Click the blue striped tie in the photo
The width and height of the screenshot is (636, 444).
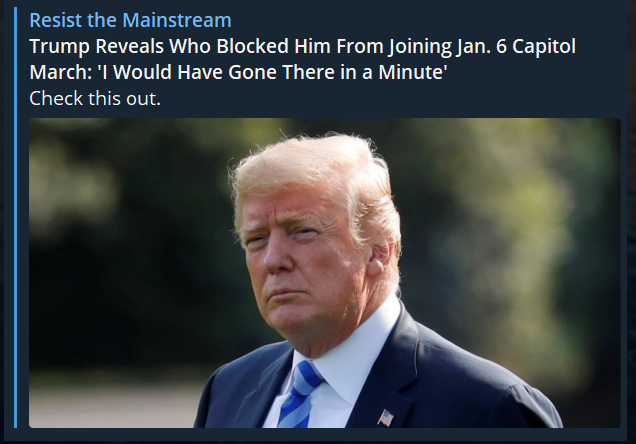(x=299, y=395)
